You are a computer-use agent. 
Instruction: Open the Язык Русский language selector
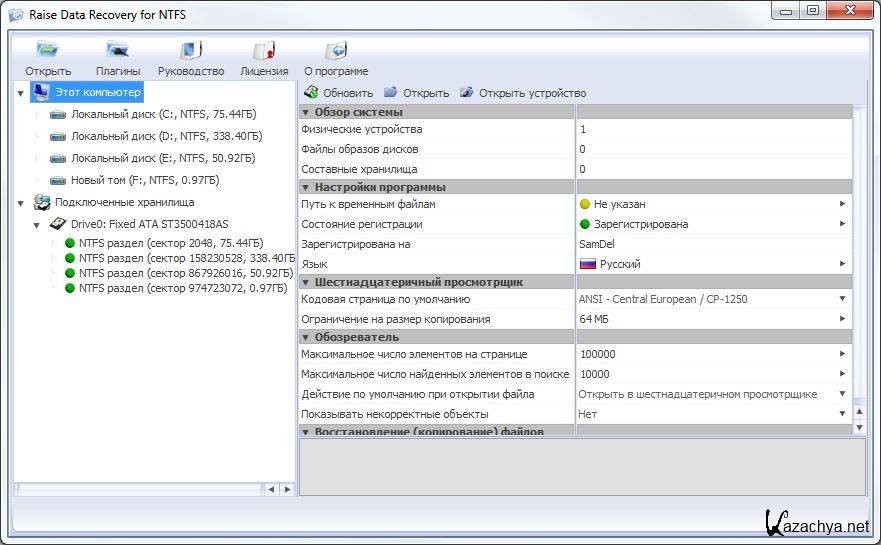(842, 264)
